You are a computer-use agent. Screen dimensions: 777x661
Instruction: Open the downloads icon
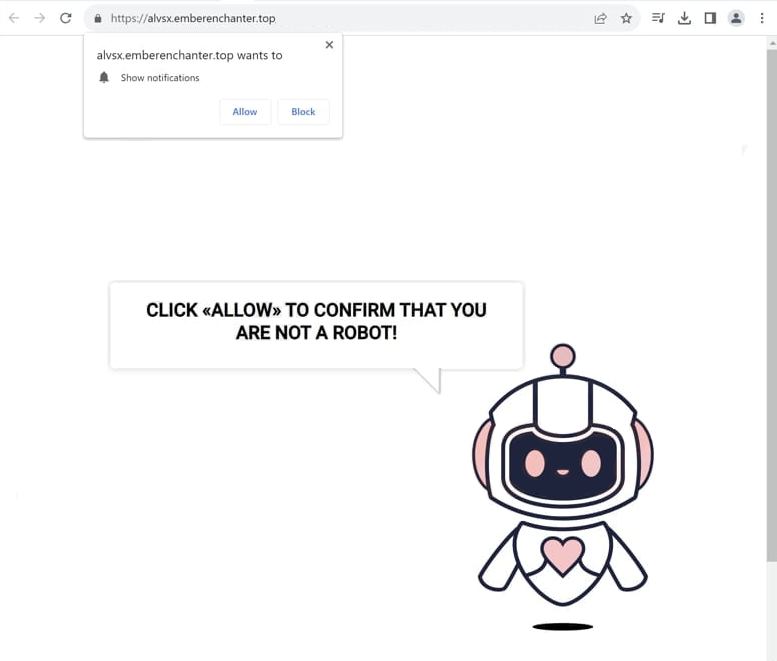(x=684, y=18)
